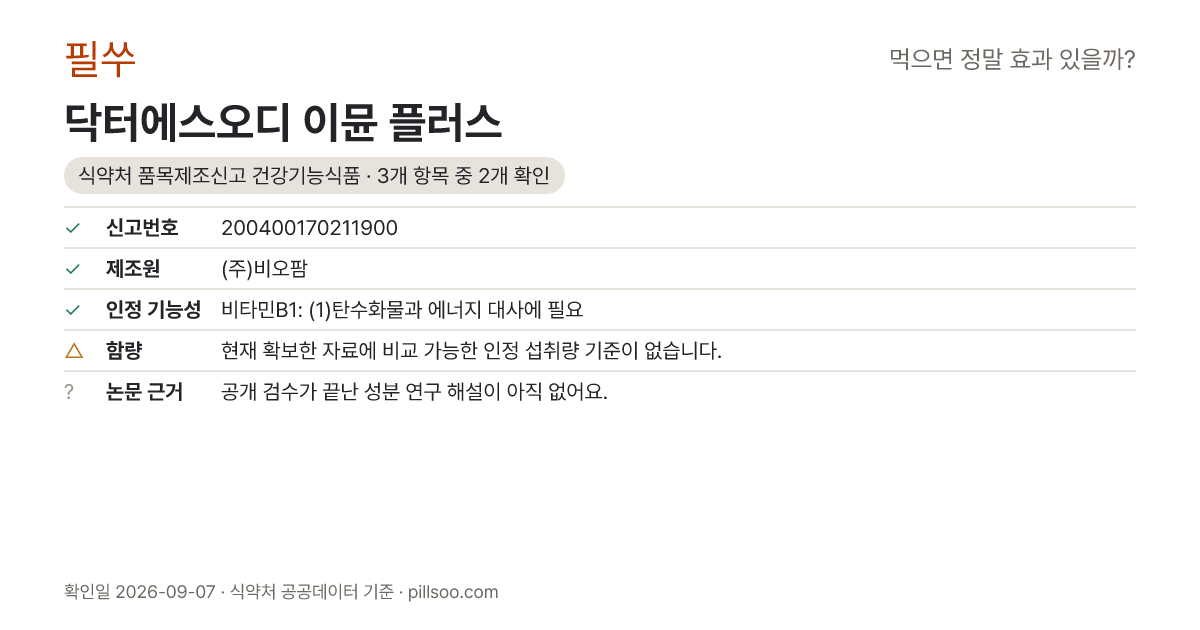This screenshot has height=630, width=1200.
Task: Click the 신고번호 row label
Action: (142, 228)
